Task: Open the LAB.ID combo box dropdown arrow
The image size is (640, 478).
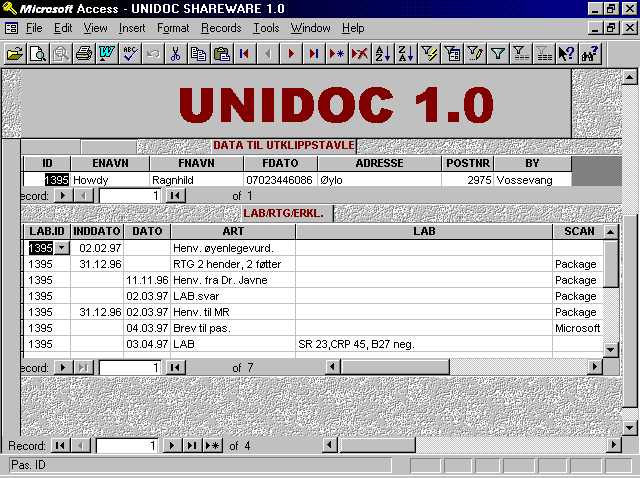Action: (62, 248)
